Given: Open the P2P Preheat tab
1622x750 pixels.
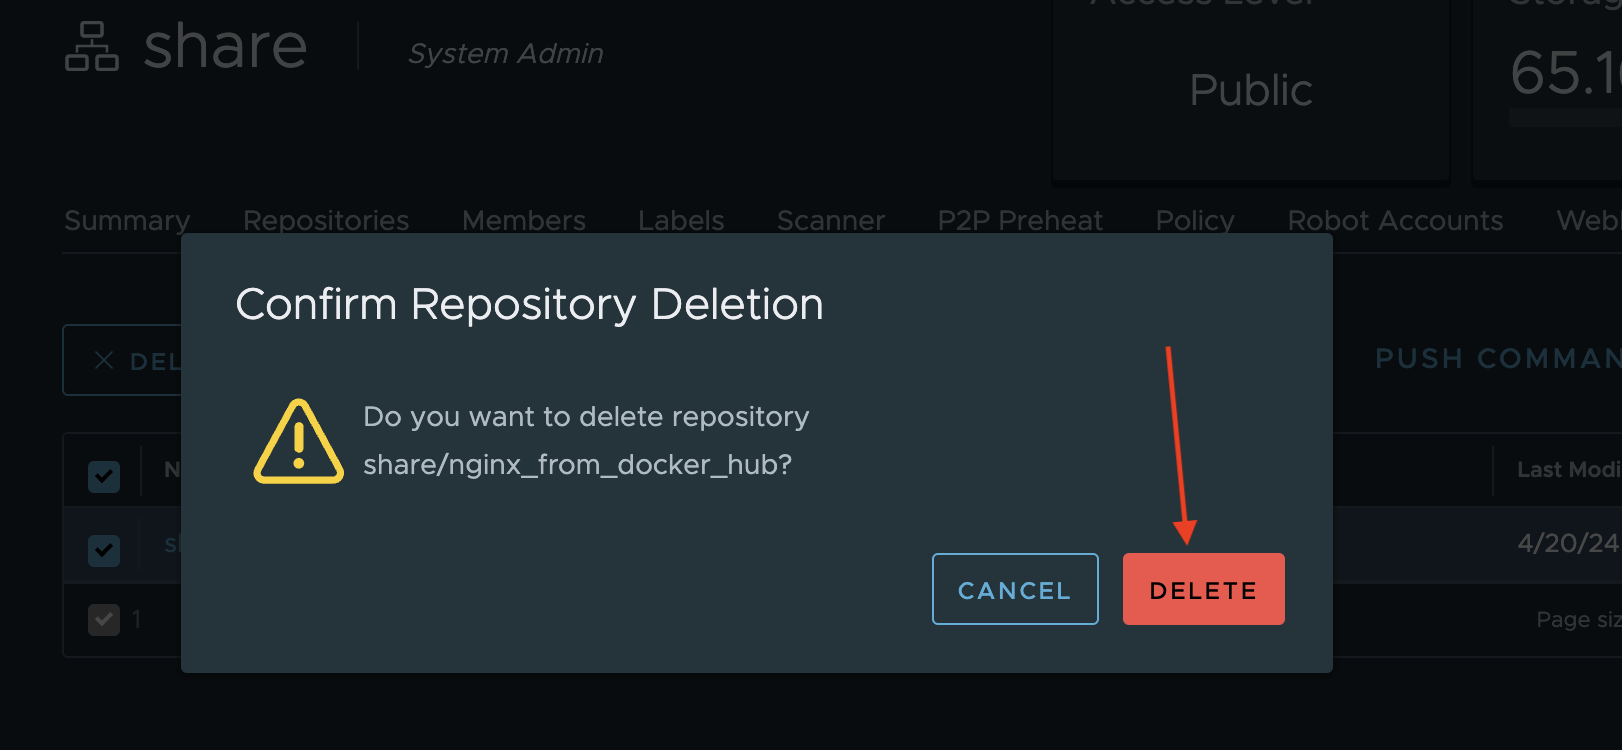Looking at the screenshot, I should pos(1020,220).
